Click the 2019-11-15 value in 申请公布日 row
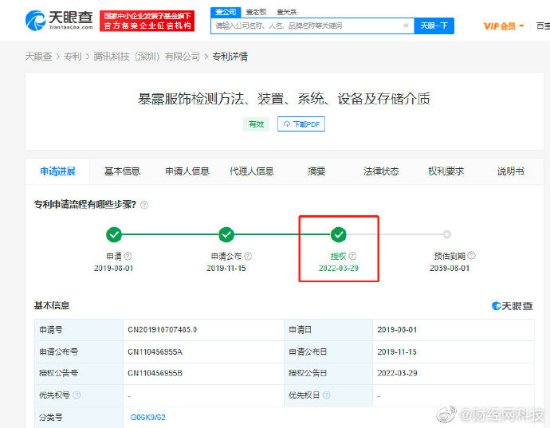550x428 pixels. coord(397,352)
